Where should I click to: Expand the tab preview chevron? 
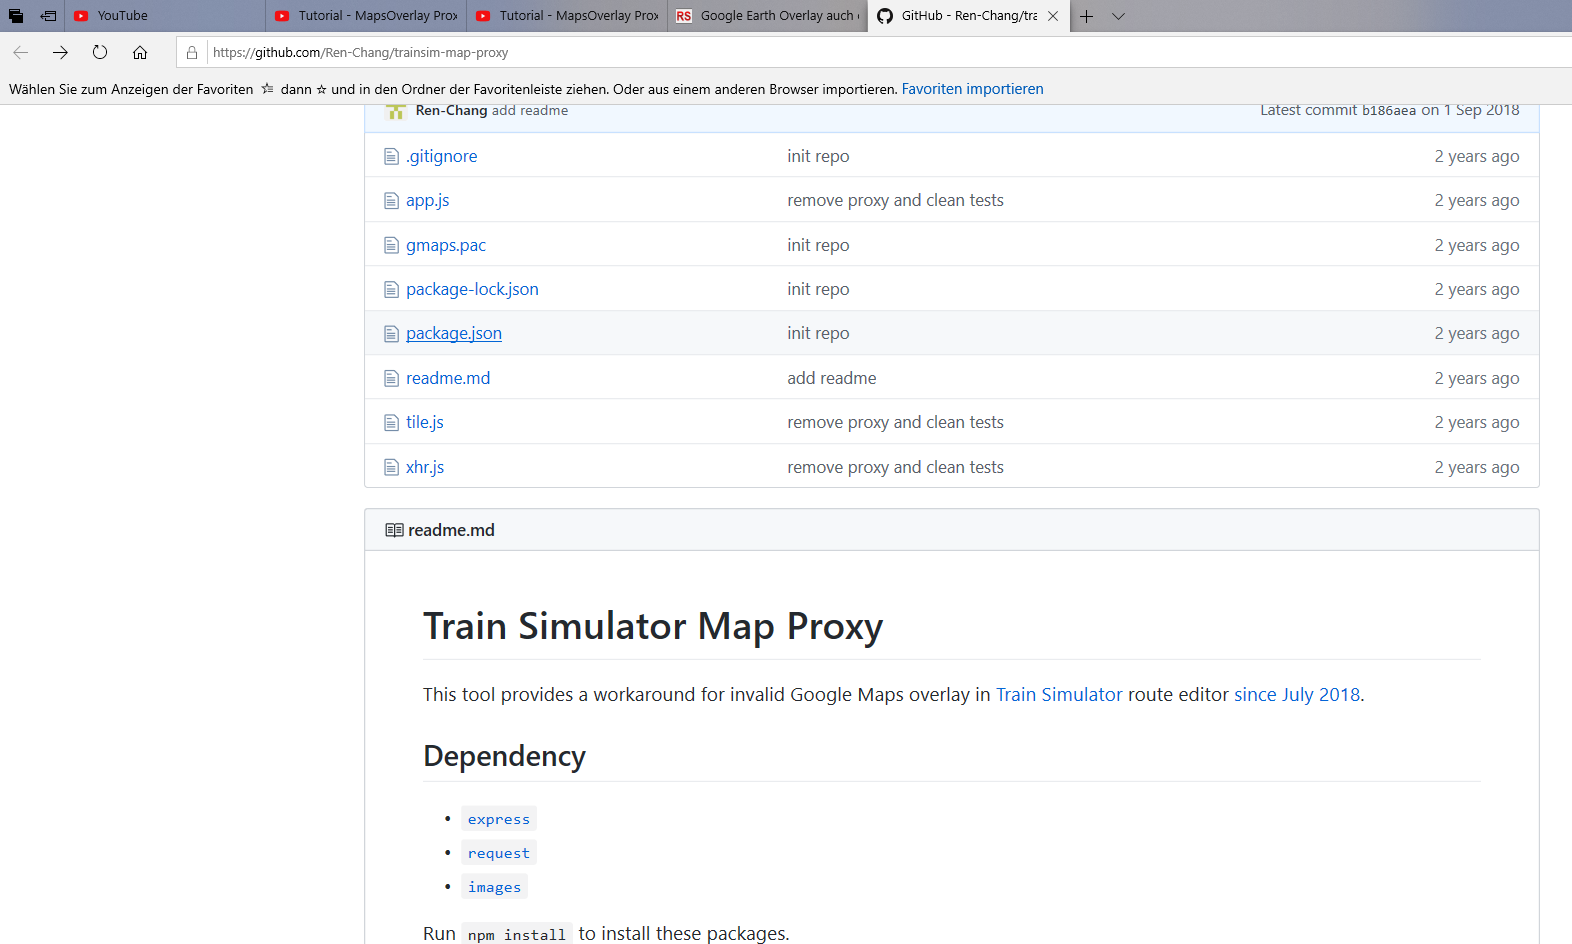click(1118, 16)
